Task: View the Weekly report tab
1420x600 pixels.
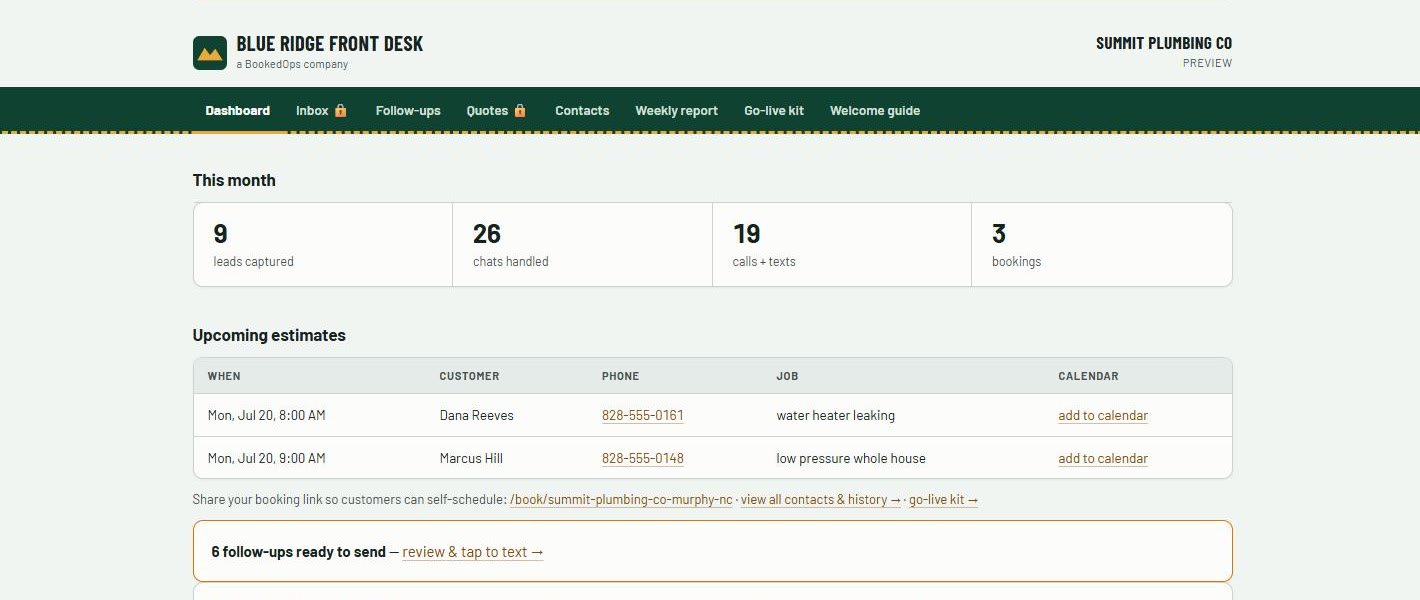Action: [x=677, y=111]
